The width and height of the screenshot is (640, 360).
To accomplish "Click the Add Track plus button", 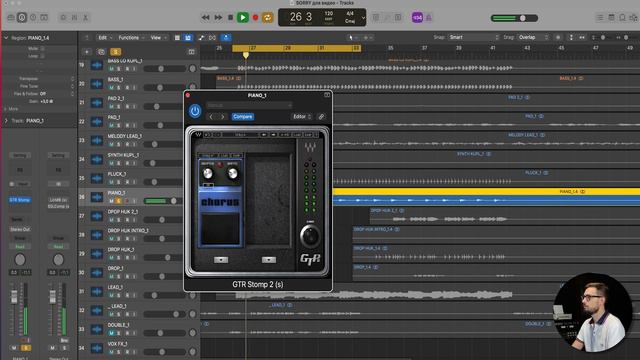I will pos(87,52).
